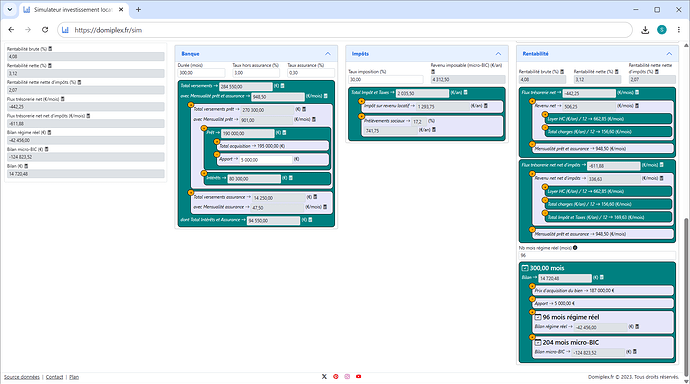Reload the page with refresh button
This screenshot has height=384, width=690.
45,30
